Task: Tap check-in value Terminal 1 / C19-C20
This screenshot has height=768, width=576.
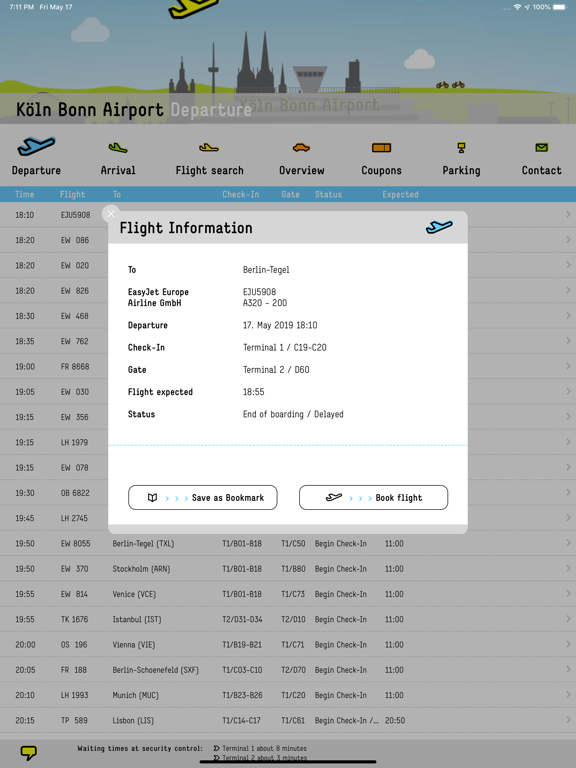Action: coord(285,347)
